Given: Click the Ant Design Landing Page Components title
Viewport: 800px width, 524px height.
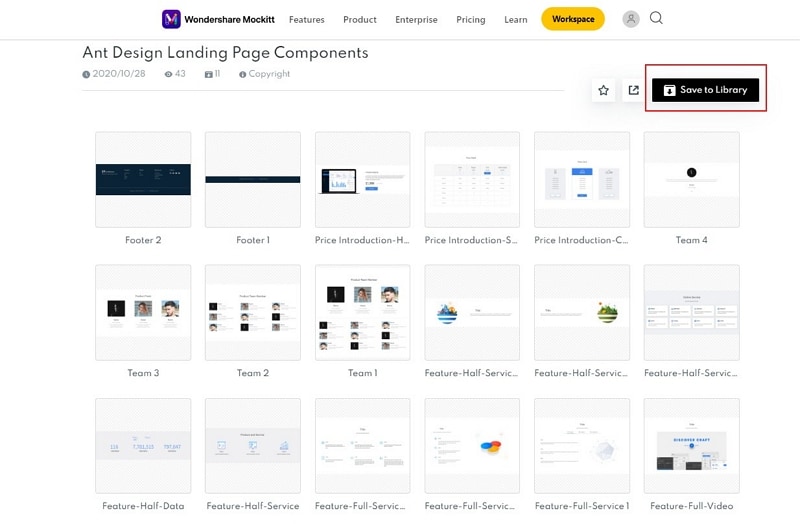Looking at the screenshot, I should (x=226, y=53).
